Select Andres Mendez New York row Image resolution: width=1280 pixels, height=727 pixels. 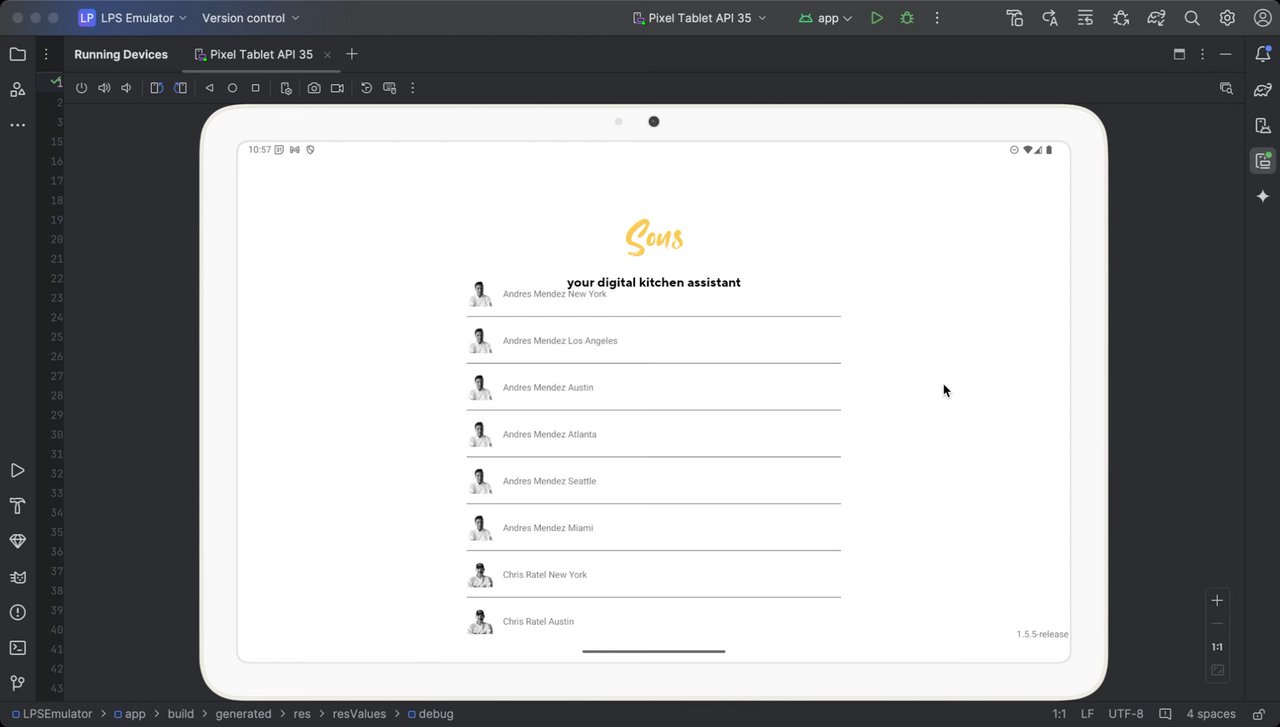pyautogui.click(x=653, y=294)
